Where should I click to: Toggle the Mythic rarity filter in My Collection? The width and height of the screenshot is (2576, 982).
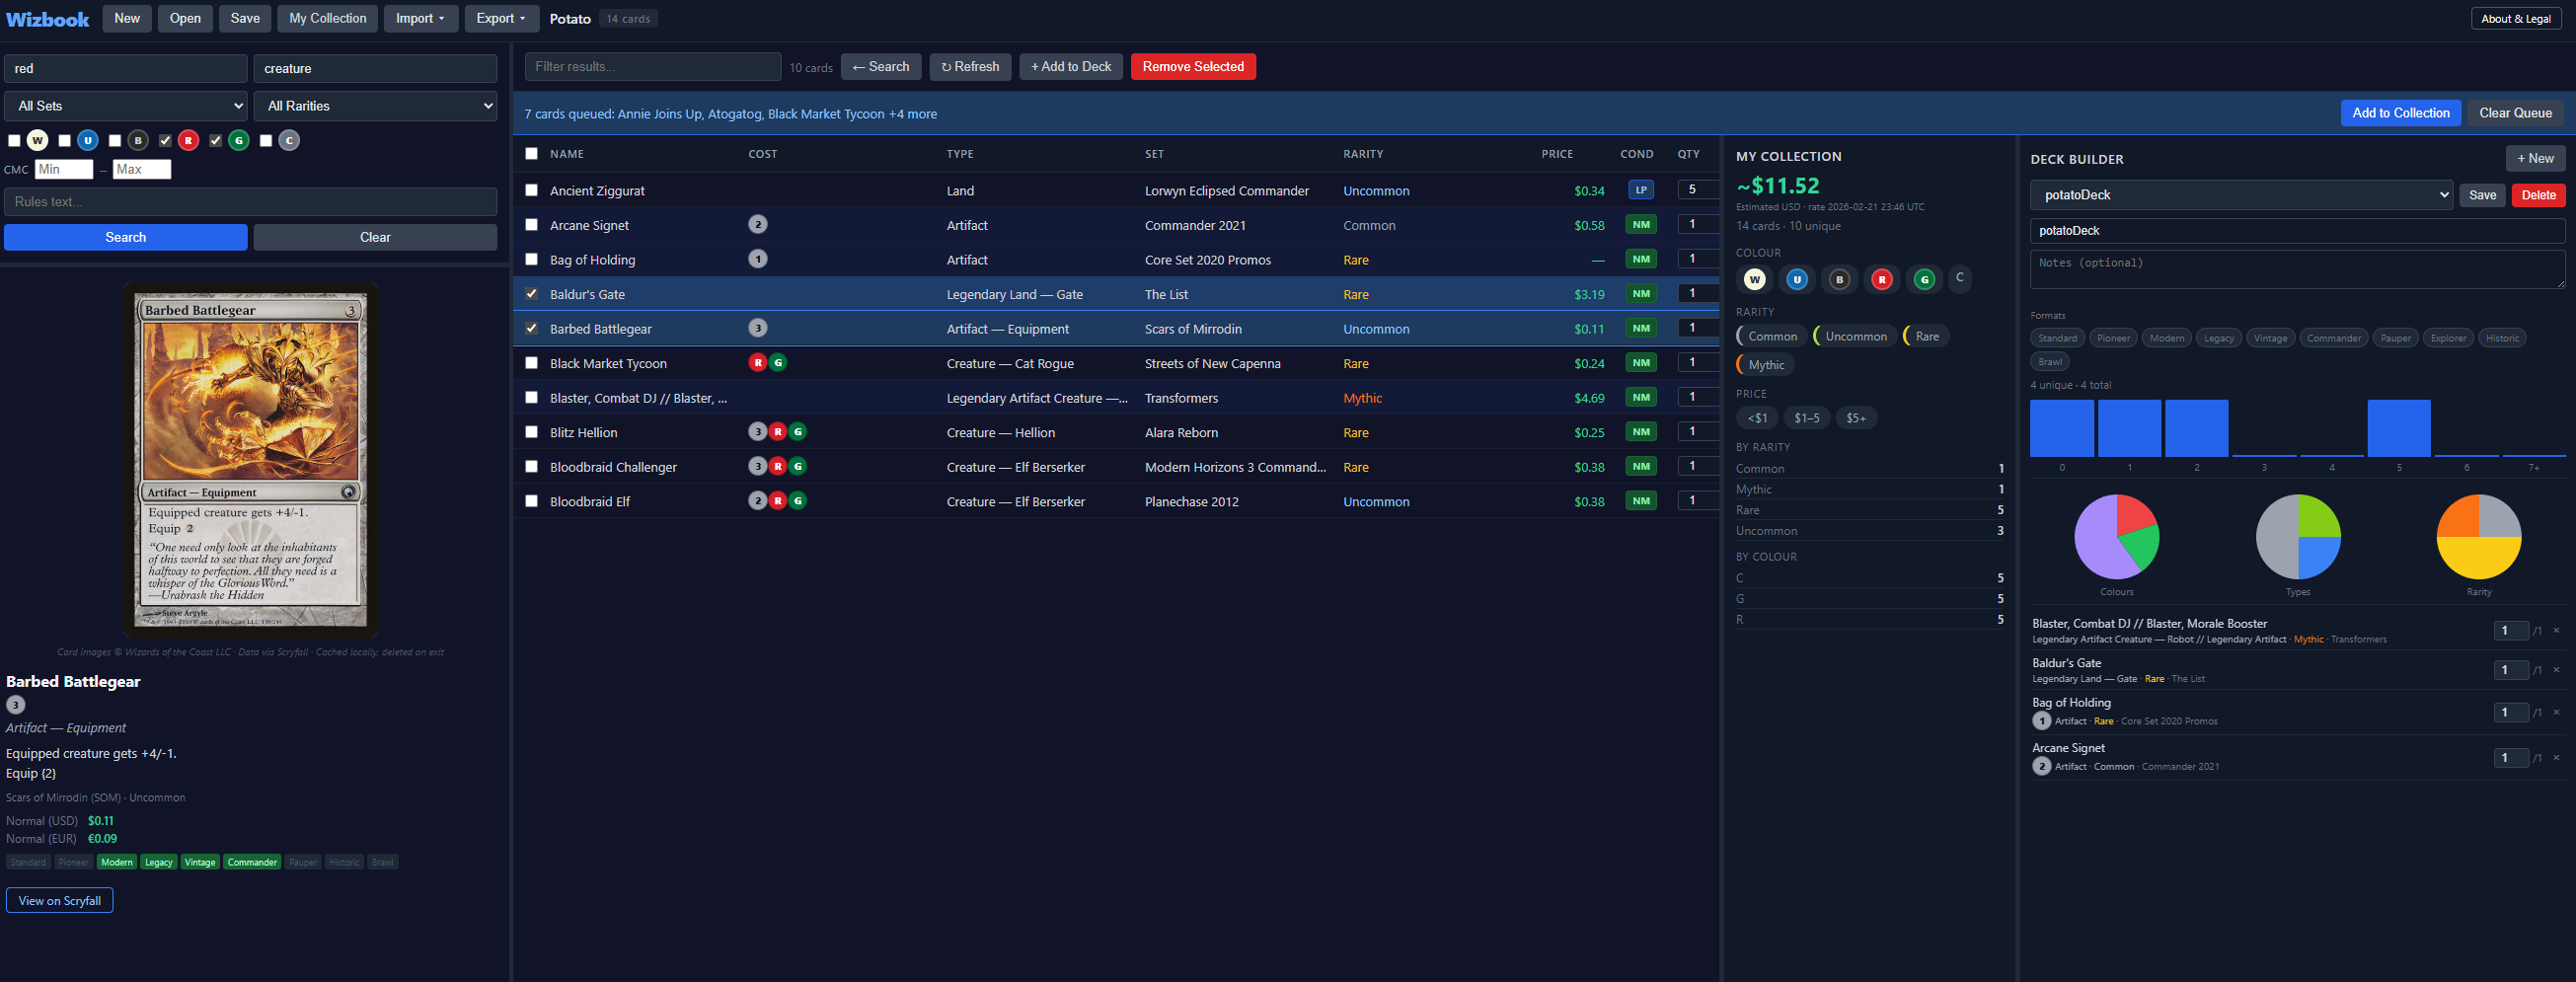[1764, 364]
